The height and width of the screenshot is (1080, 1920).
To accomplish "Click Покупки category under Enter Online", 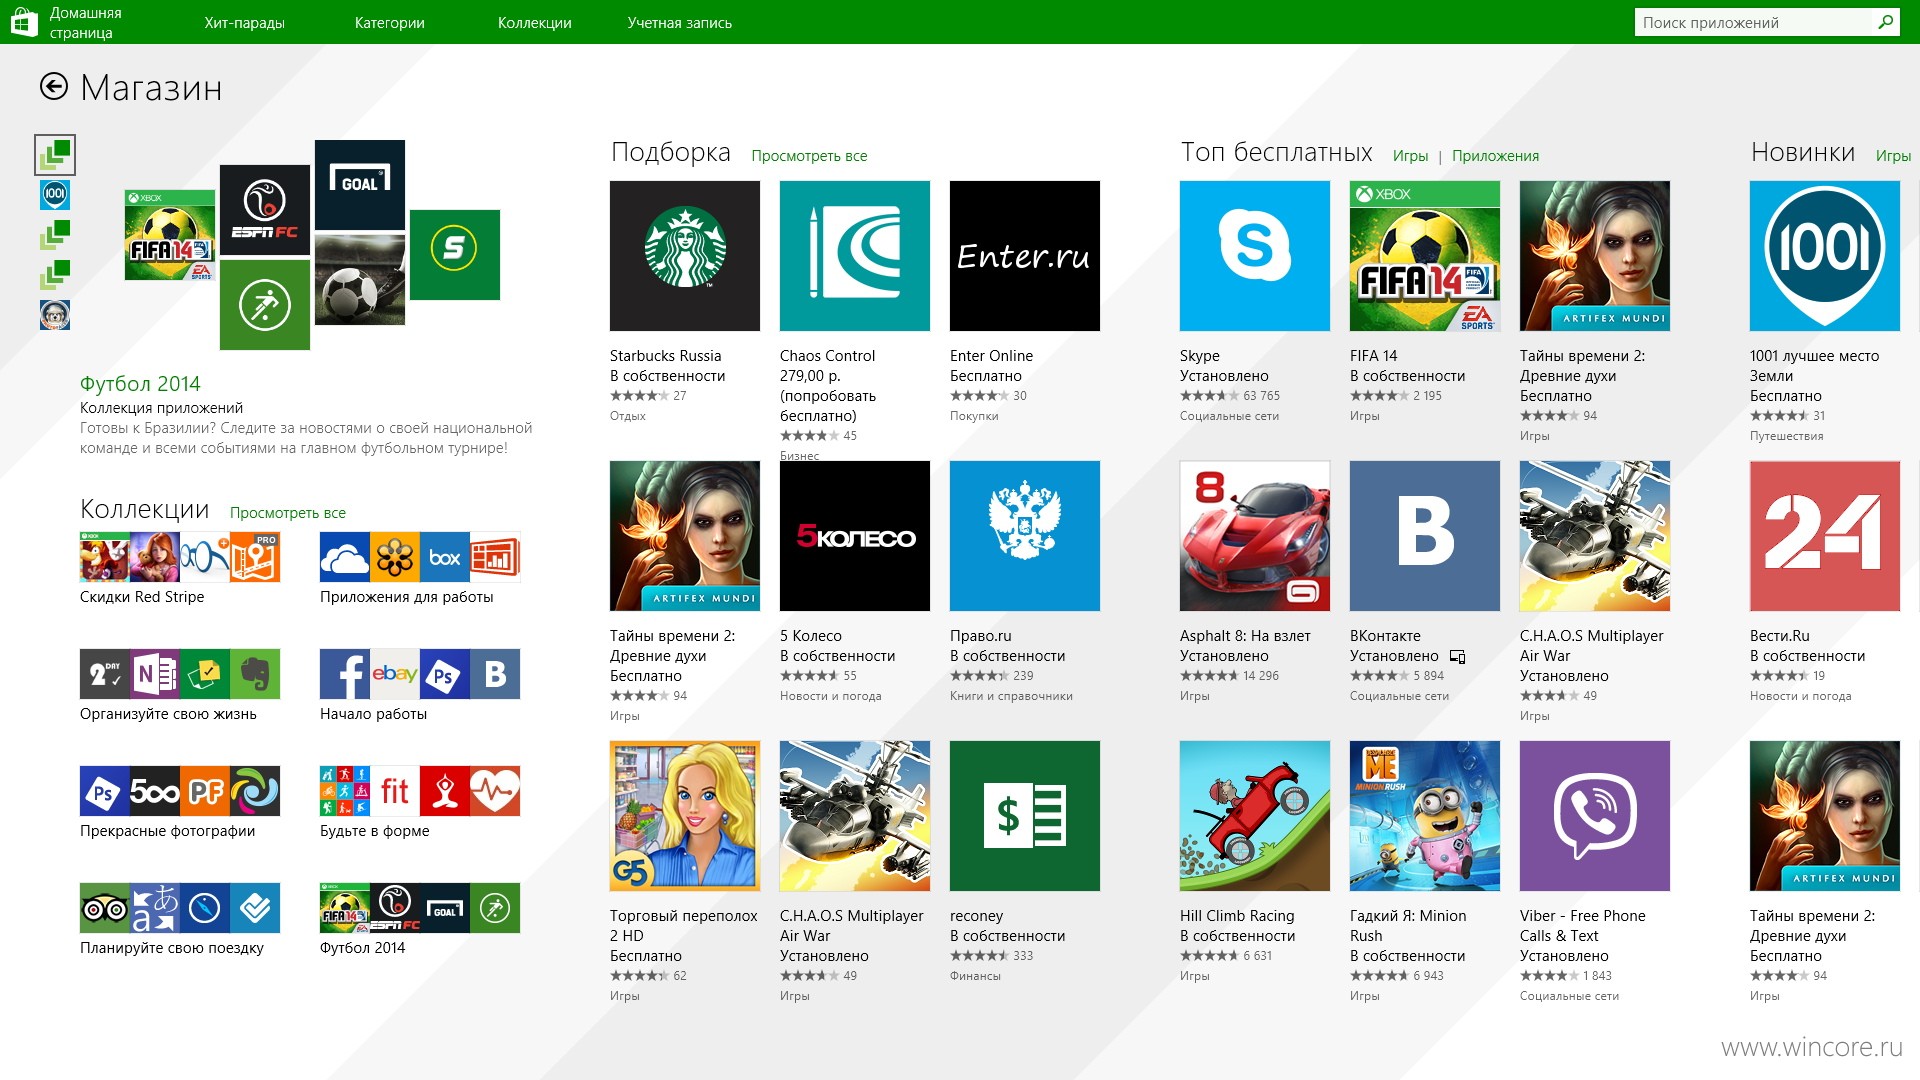I will (x=974, y=416).
